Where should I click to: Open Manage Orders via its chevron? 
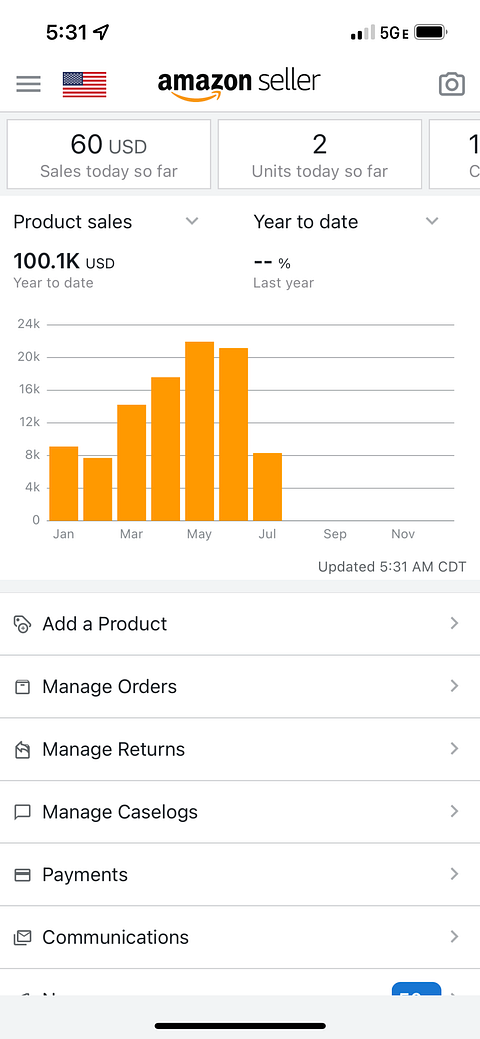click(x=454, y=686)
